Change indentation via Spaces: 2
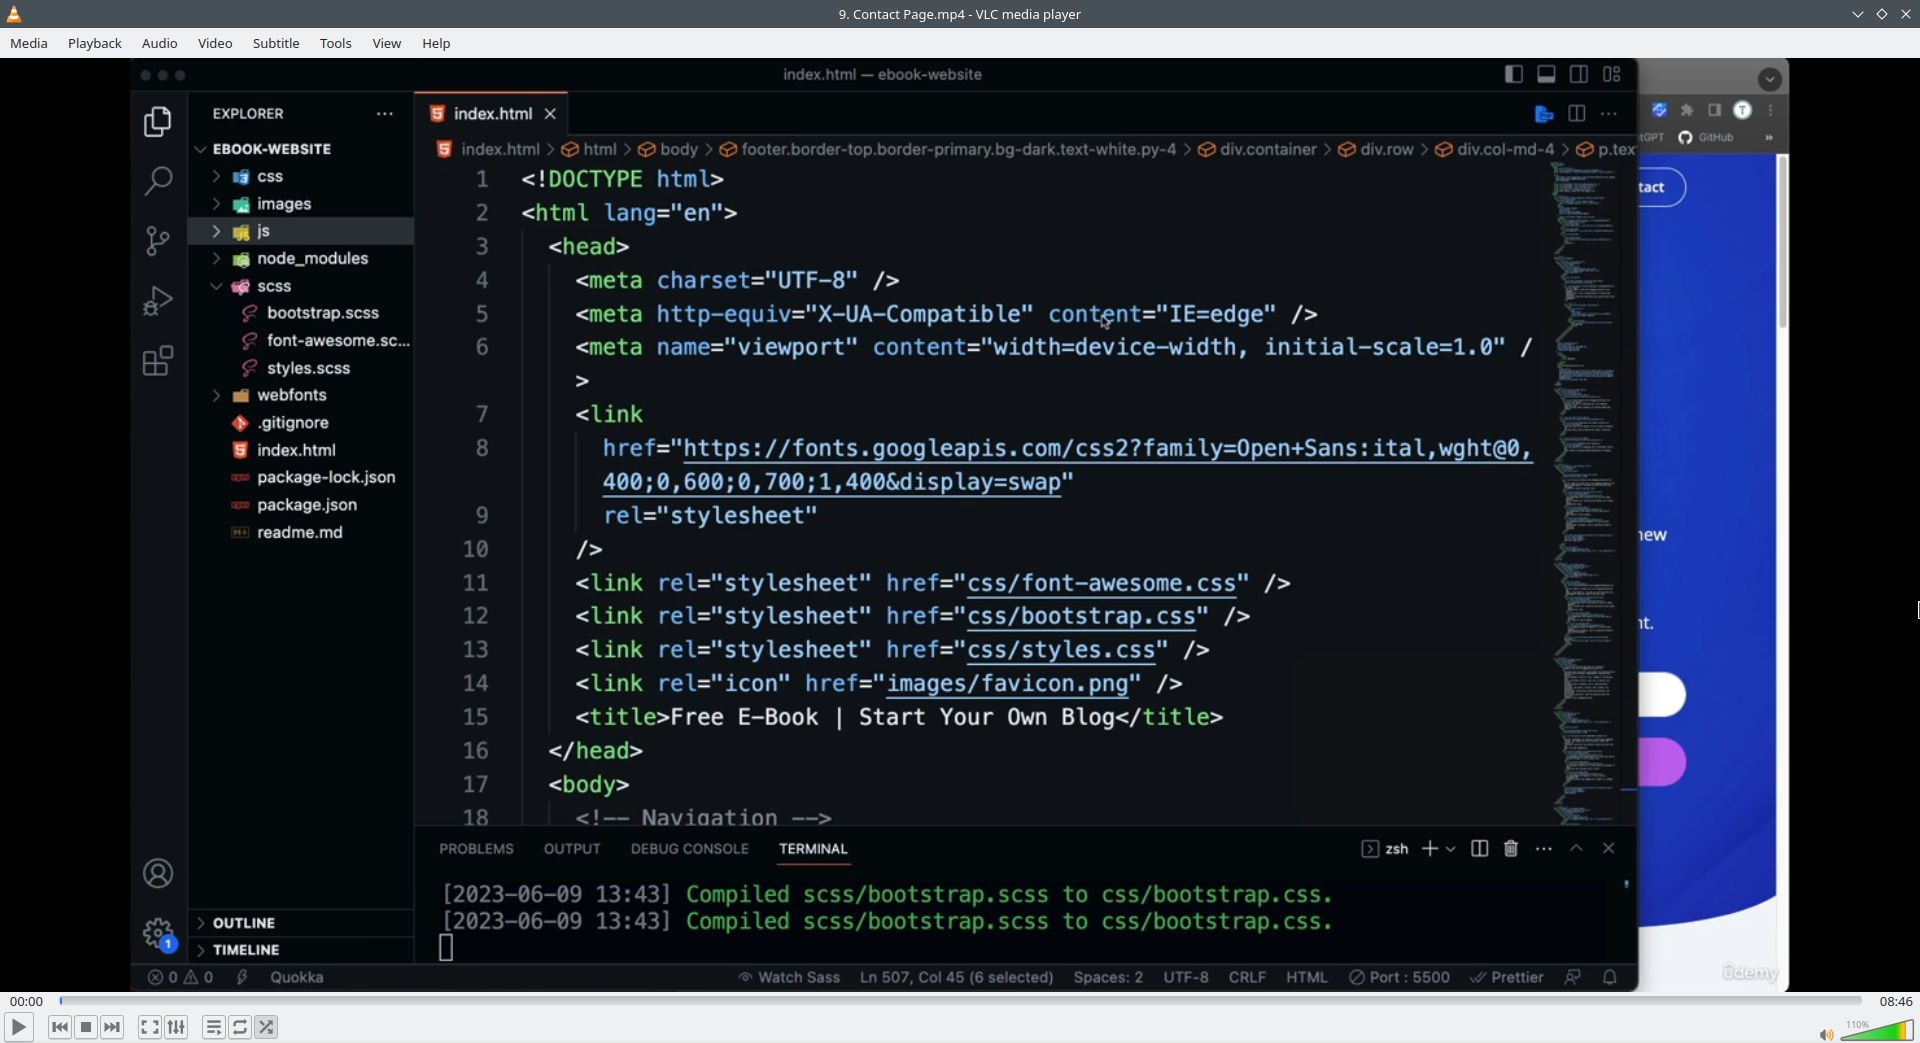Image resolution: width=1920 pixels, height=1043 pixels. tap(1108, 977)
